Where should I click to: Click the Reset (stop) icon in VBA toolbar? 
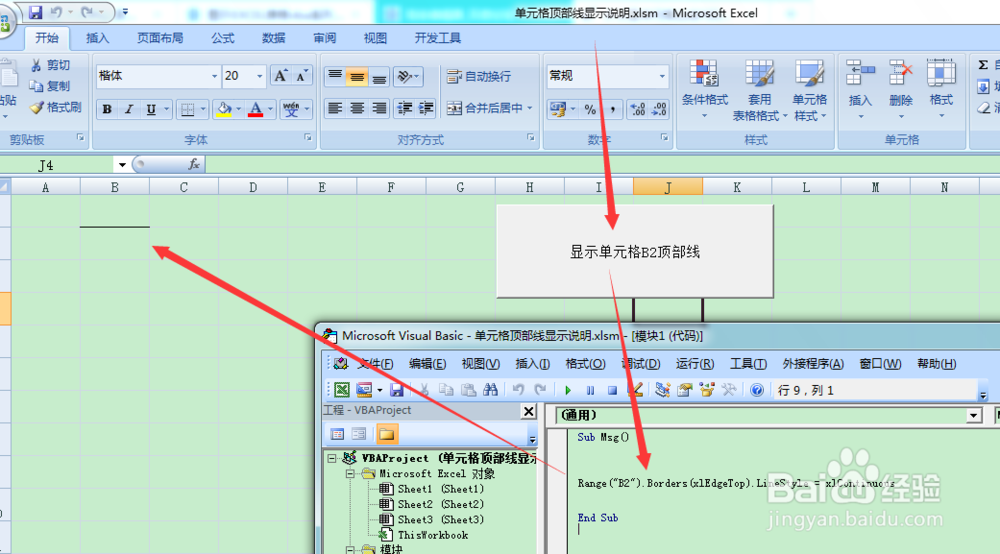tap(612, 390)
